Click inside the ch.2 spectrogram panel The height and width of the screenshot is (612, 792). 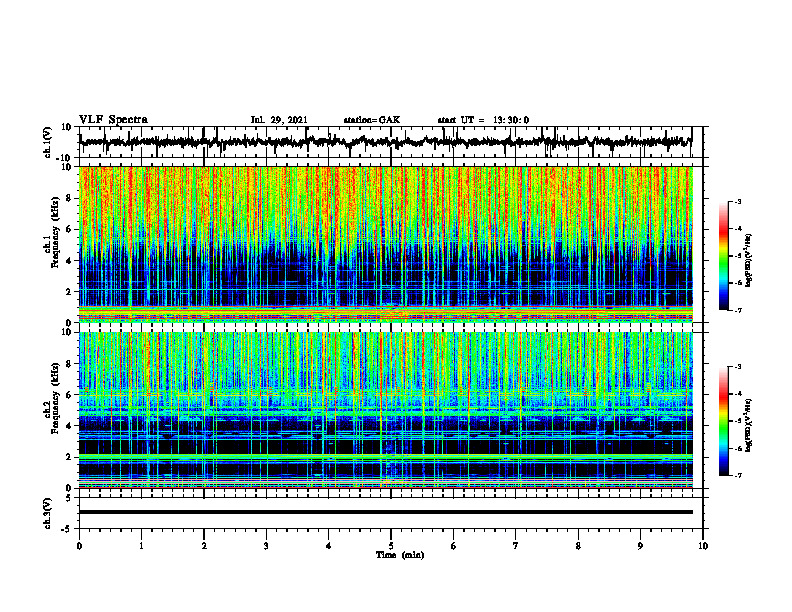point(385,410)
